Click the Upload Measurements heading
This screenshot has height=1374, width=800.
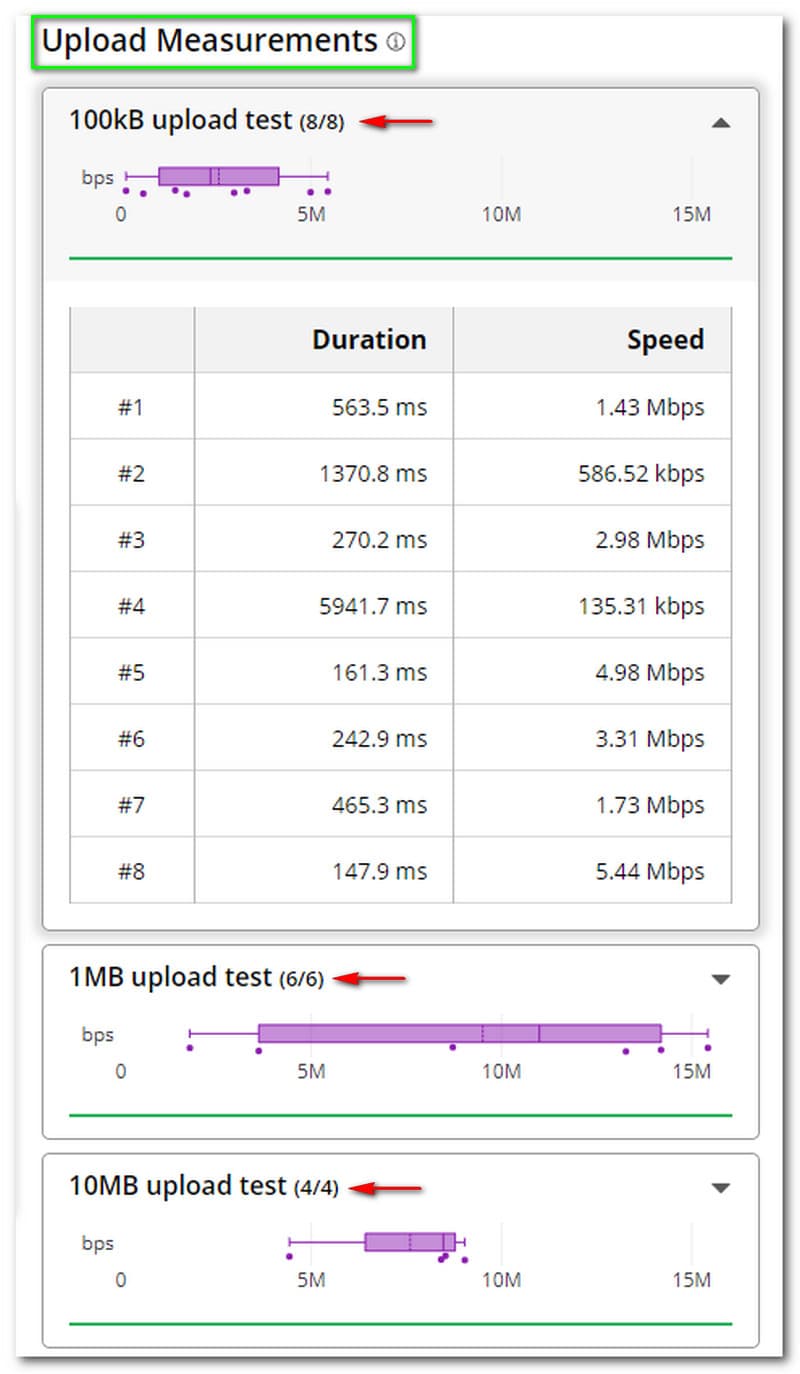(x=209, y=42)
